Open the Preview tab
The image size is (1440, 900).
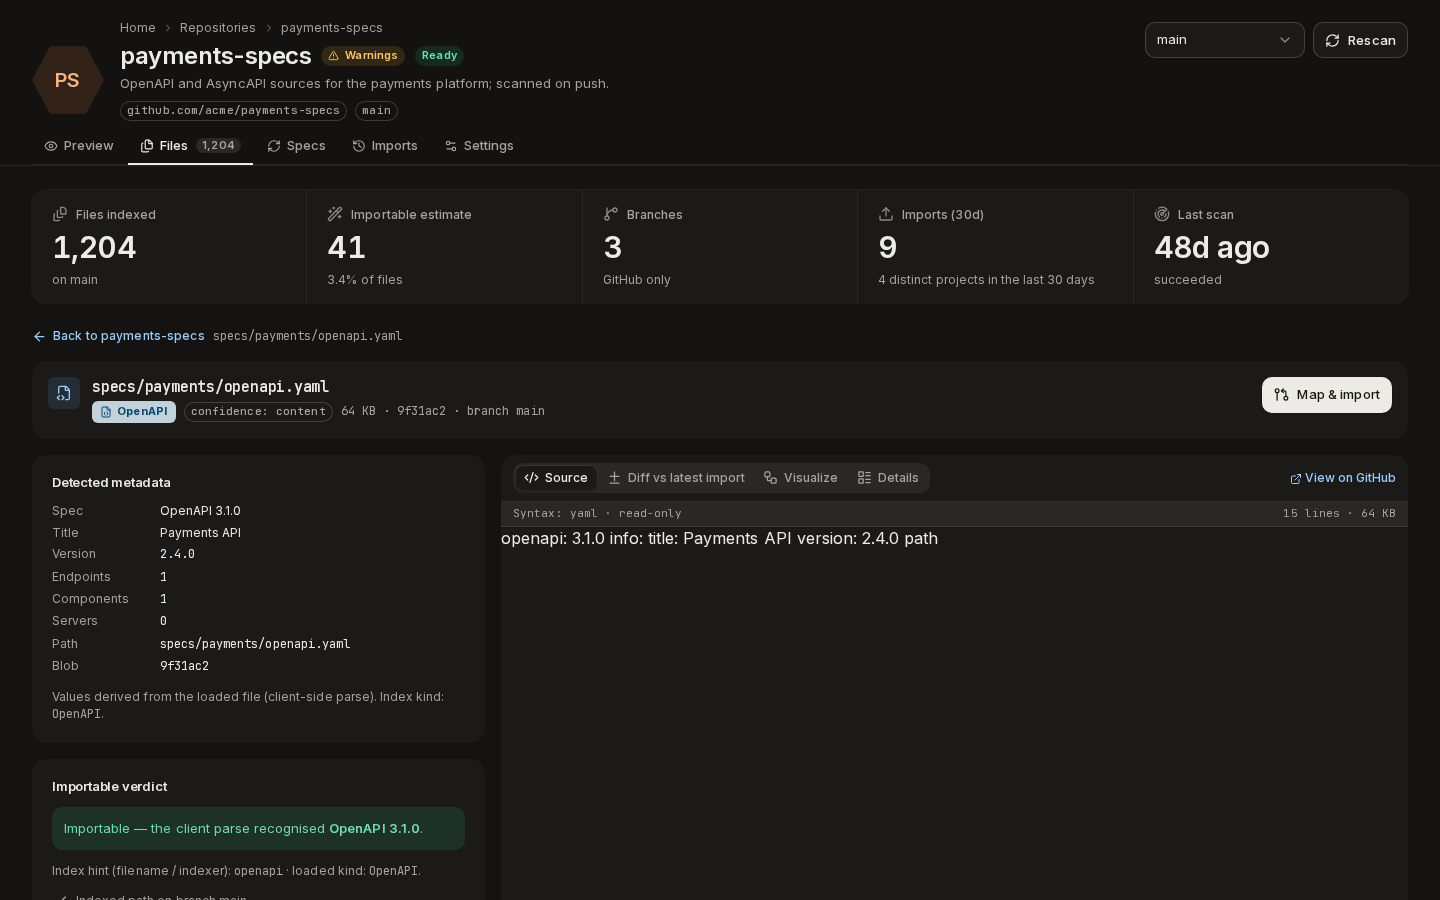click(x=79, y=146)
